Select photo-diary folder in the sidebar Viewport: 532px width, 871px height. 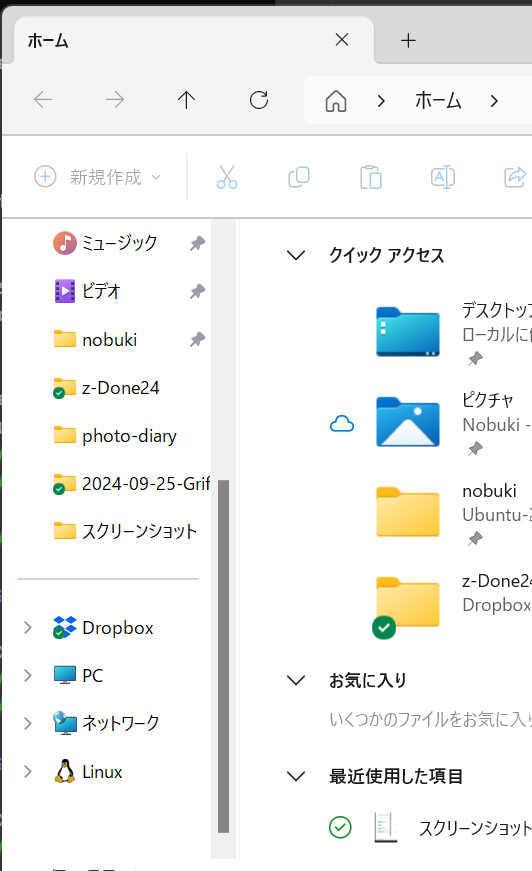point(115,436)
